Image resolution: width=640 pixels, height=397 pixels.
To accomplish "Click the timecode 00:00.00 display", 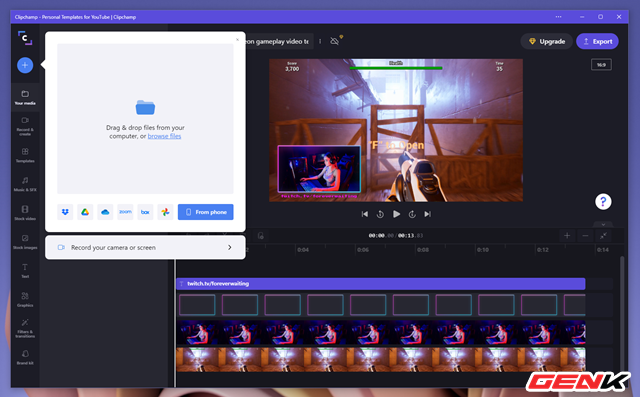I will (381, 236).
